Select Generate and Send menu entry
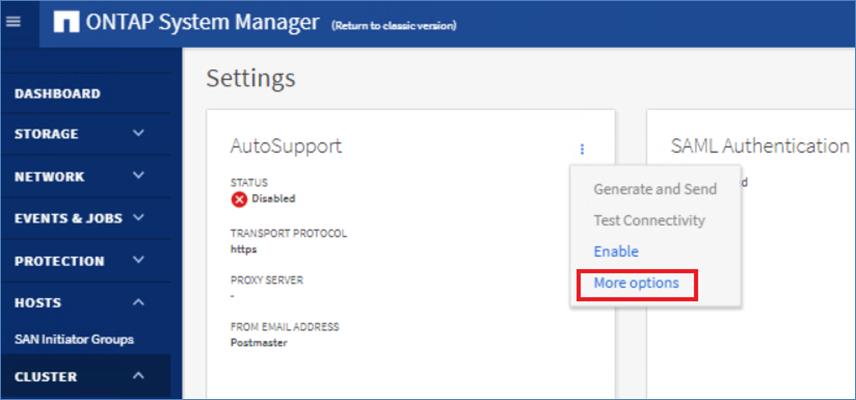This screenshot has width=856, height=400. coord(655,189)
